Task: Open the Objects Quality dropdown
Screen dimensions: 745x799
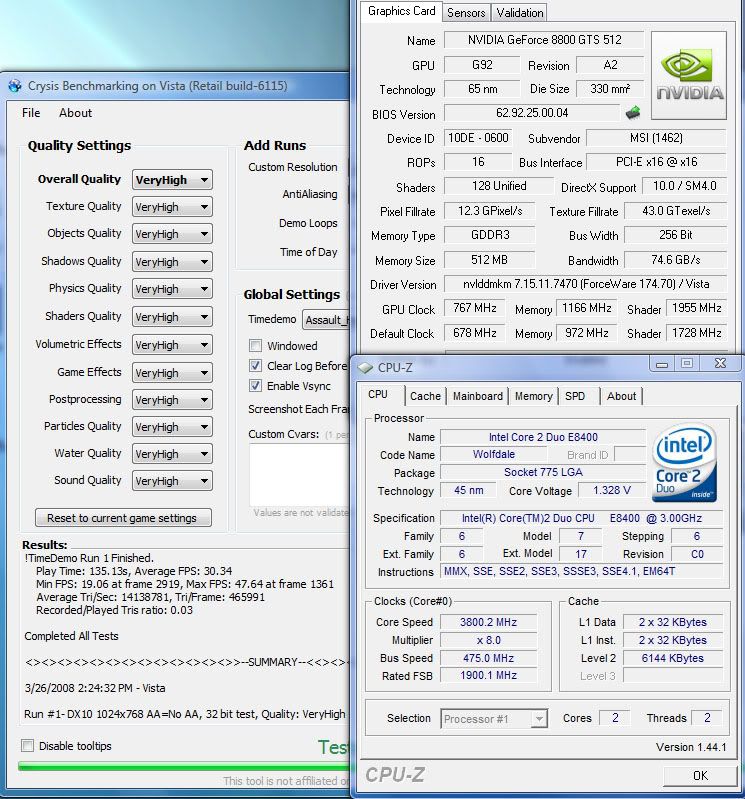Action: pyautogui.click(x=172, y=234)
